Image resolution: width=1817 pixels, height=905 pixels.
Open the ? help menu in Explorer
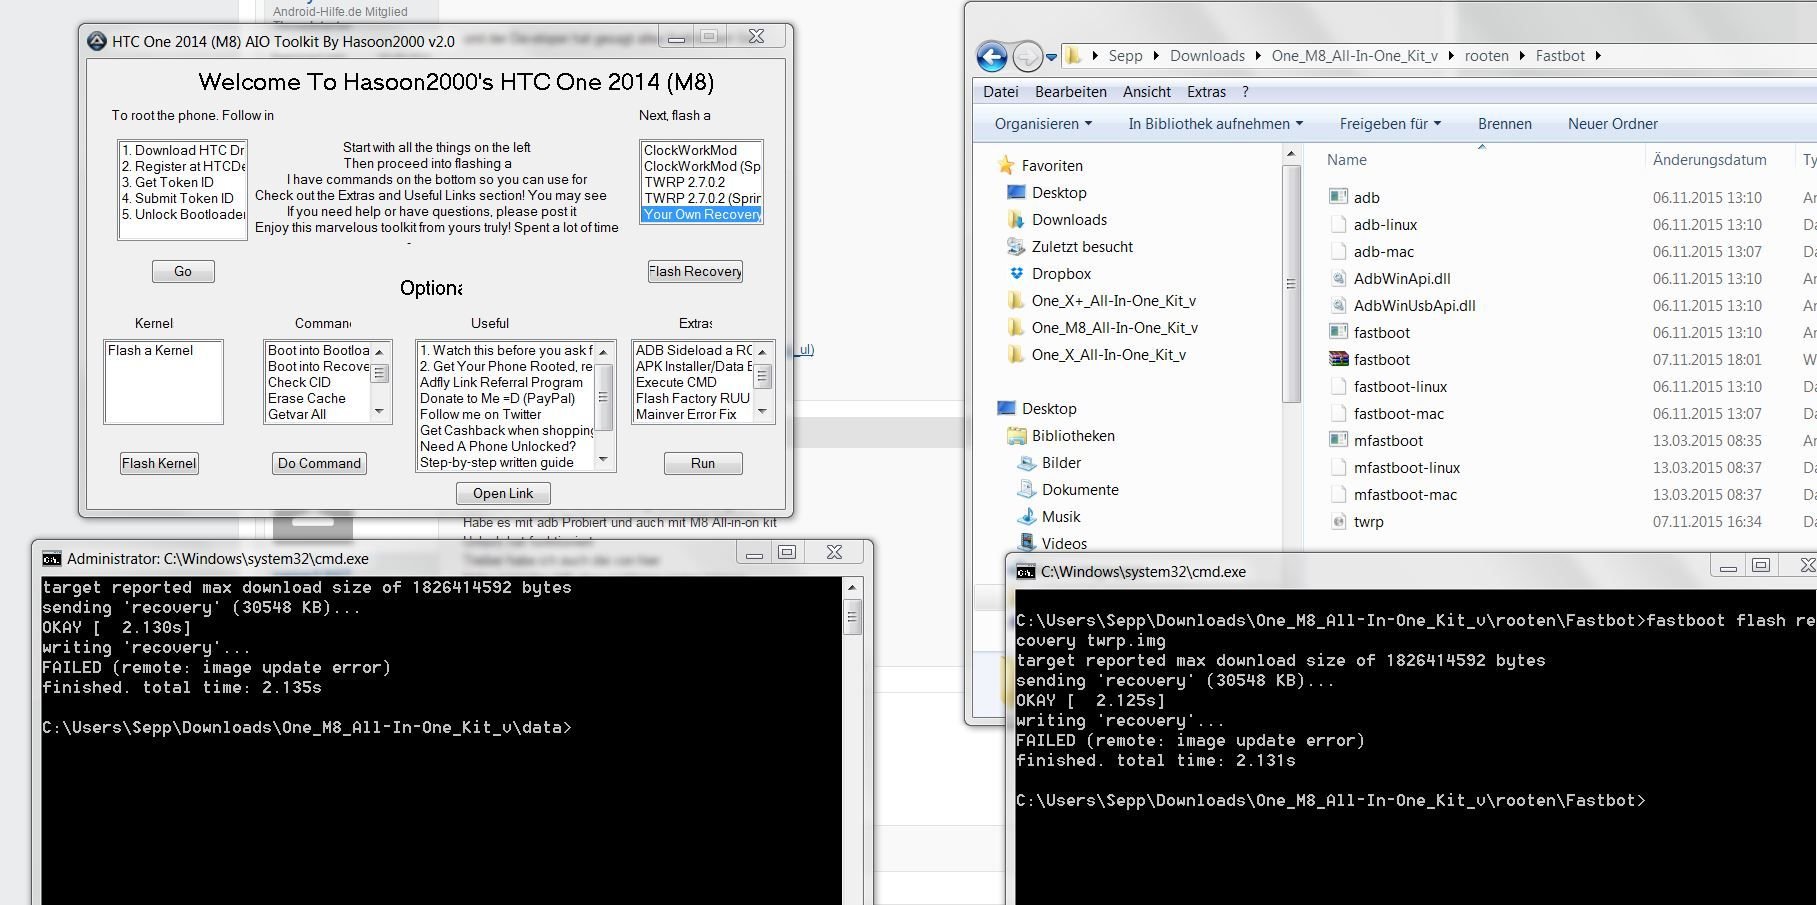pyautogui.click(x=1245, y=91)
